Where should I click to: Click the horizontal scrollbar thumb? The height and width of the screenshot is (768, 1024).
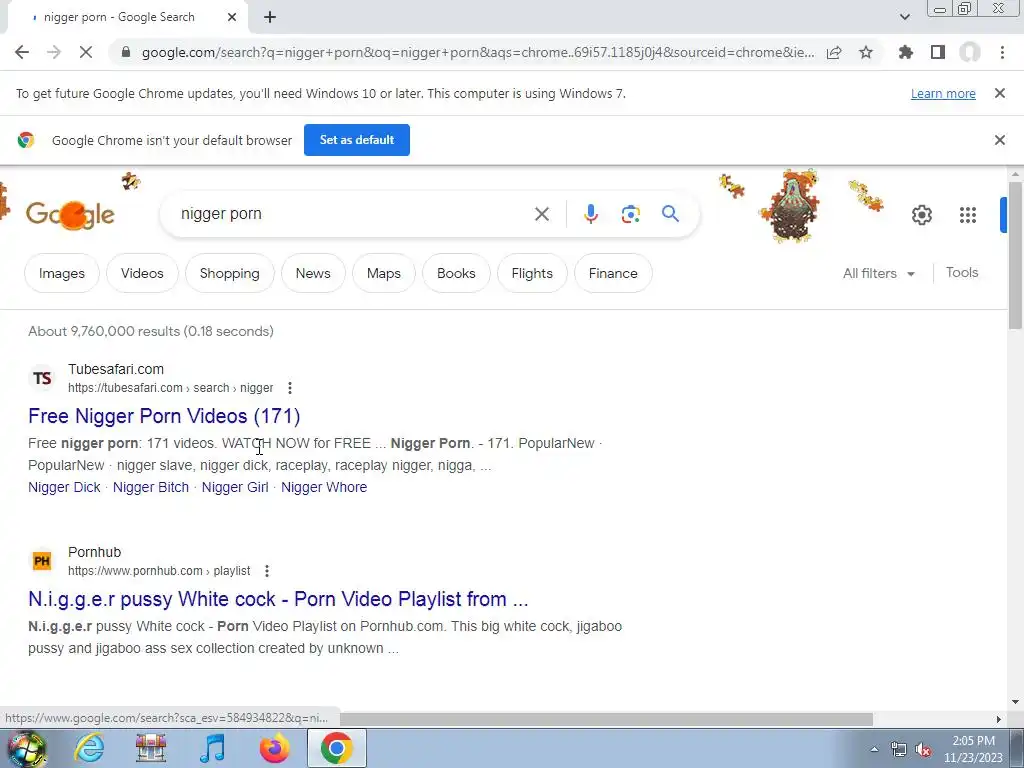pos(606,719)
